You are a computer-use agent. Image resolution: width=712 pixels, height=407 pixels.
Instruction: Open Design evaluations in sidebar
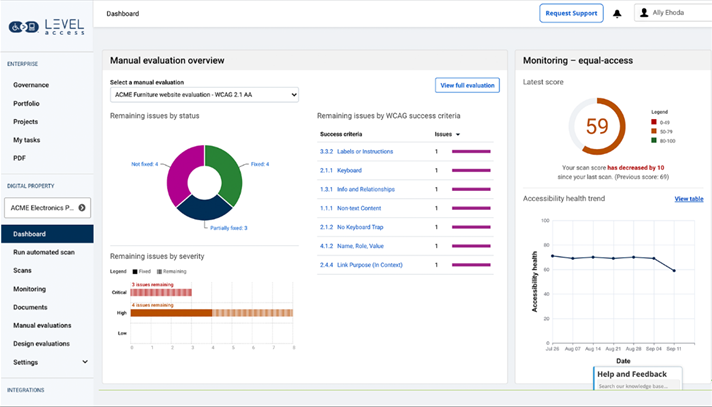coord(41,343)
